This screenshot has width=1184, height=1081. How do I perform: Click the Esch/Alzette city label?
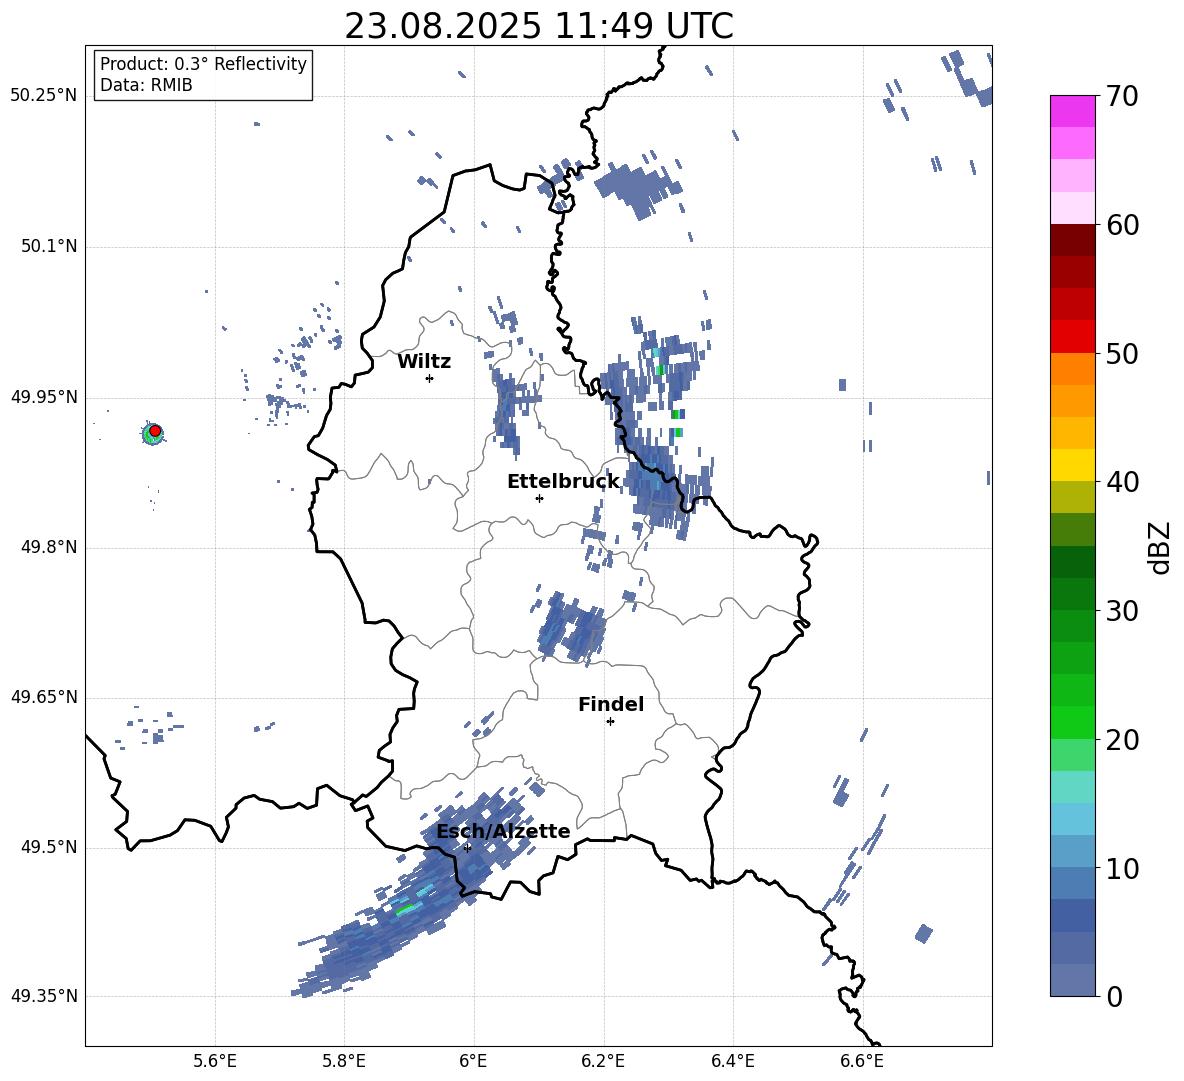503,831
